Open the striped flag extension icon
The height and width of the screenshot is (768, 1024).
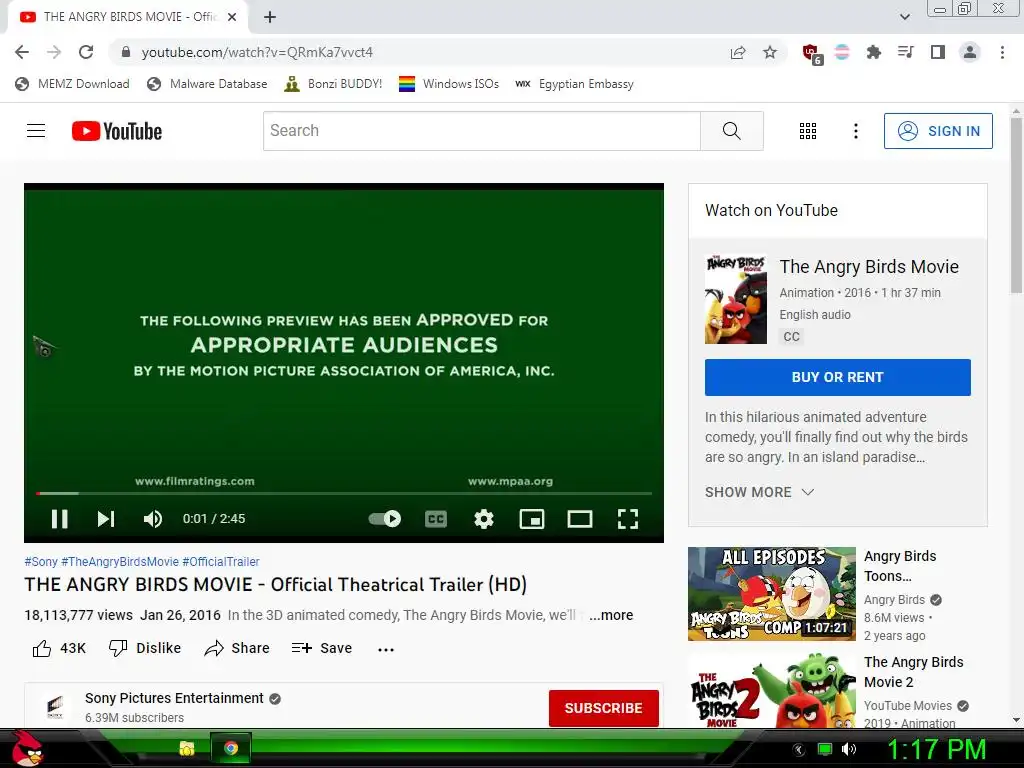[x=842, y=52]
